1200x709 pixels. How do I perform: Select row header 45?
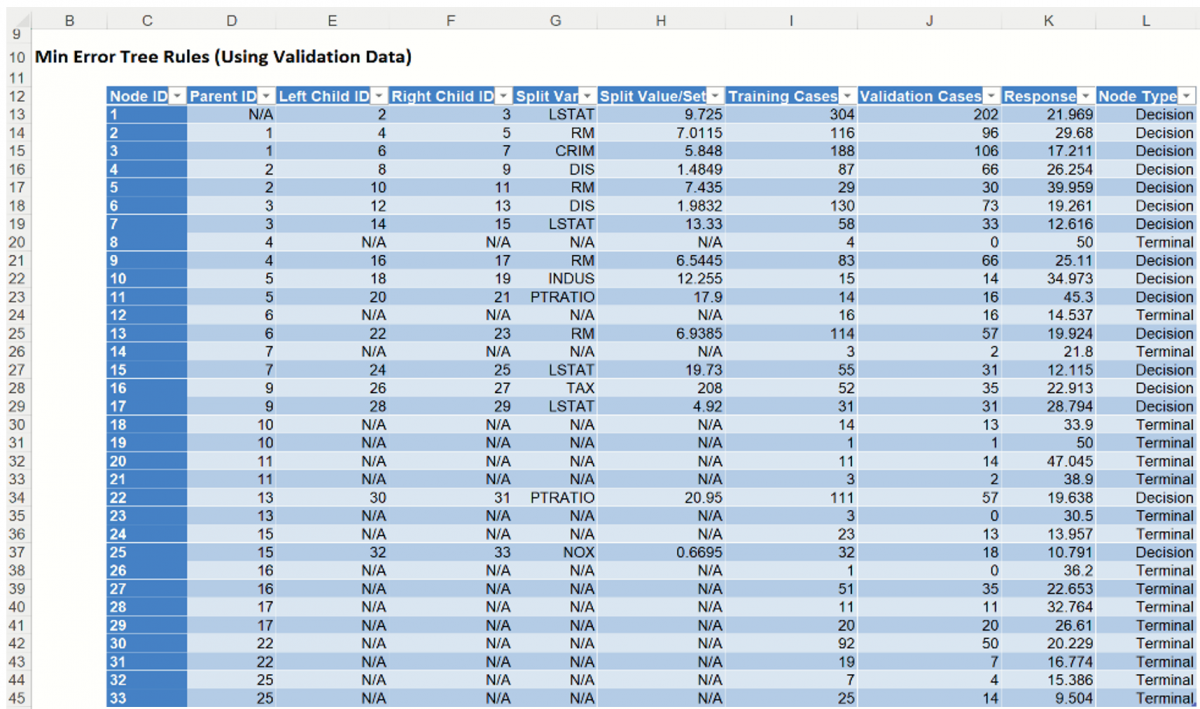(x=15, y=698)
